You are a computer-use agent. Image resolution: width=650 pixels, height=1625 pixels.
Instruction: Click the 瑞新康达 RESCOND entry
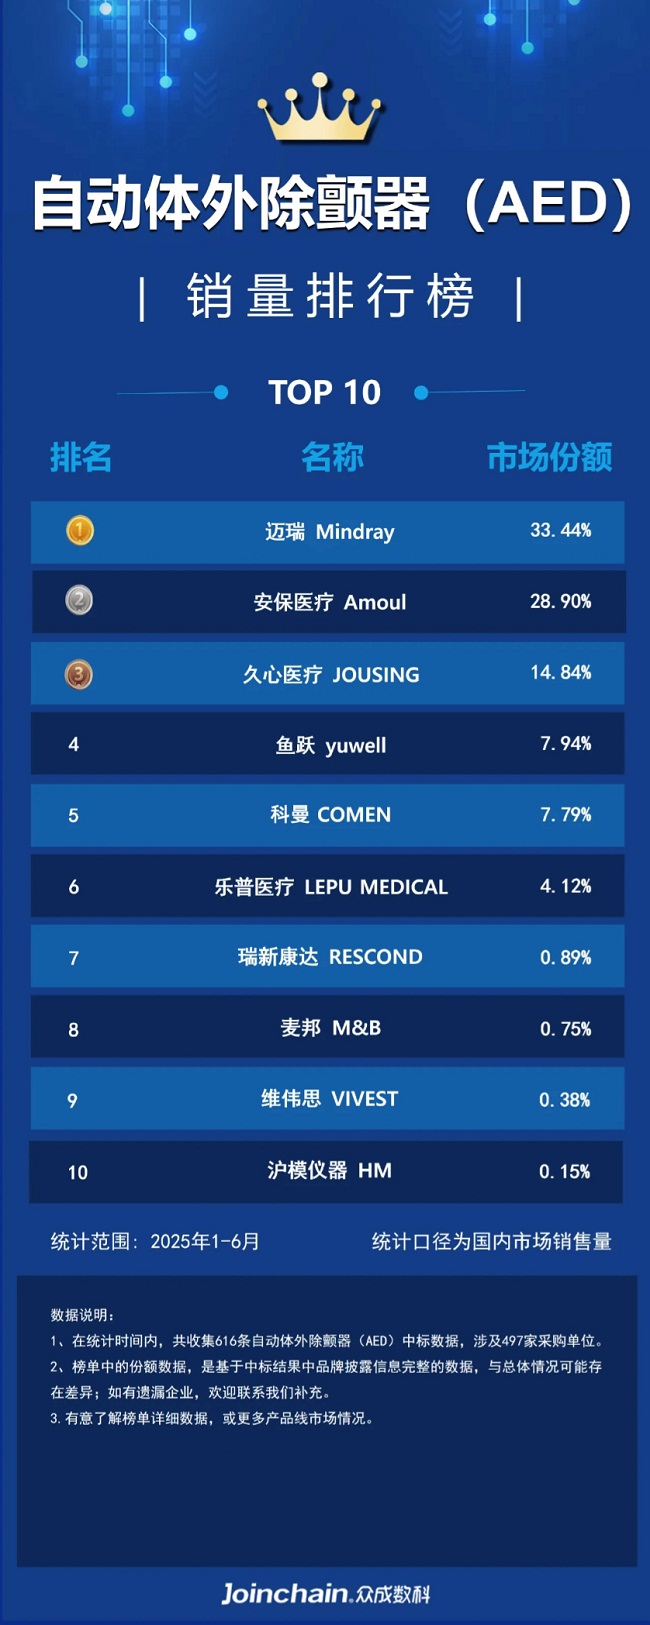pyautogui.click(x=330, y=957)
